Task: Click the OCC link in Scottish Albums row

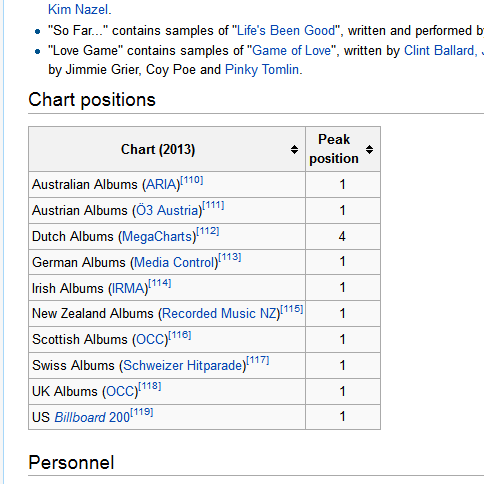Action: (150, 340)
